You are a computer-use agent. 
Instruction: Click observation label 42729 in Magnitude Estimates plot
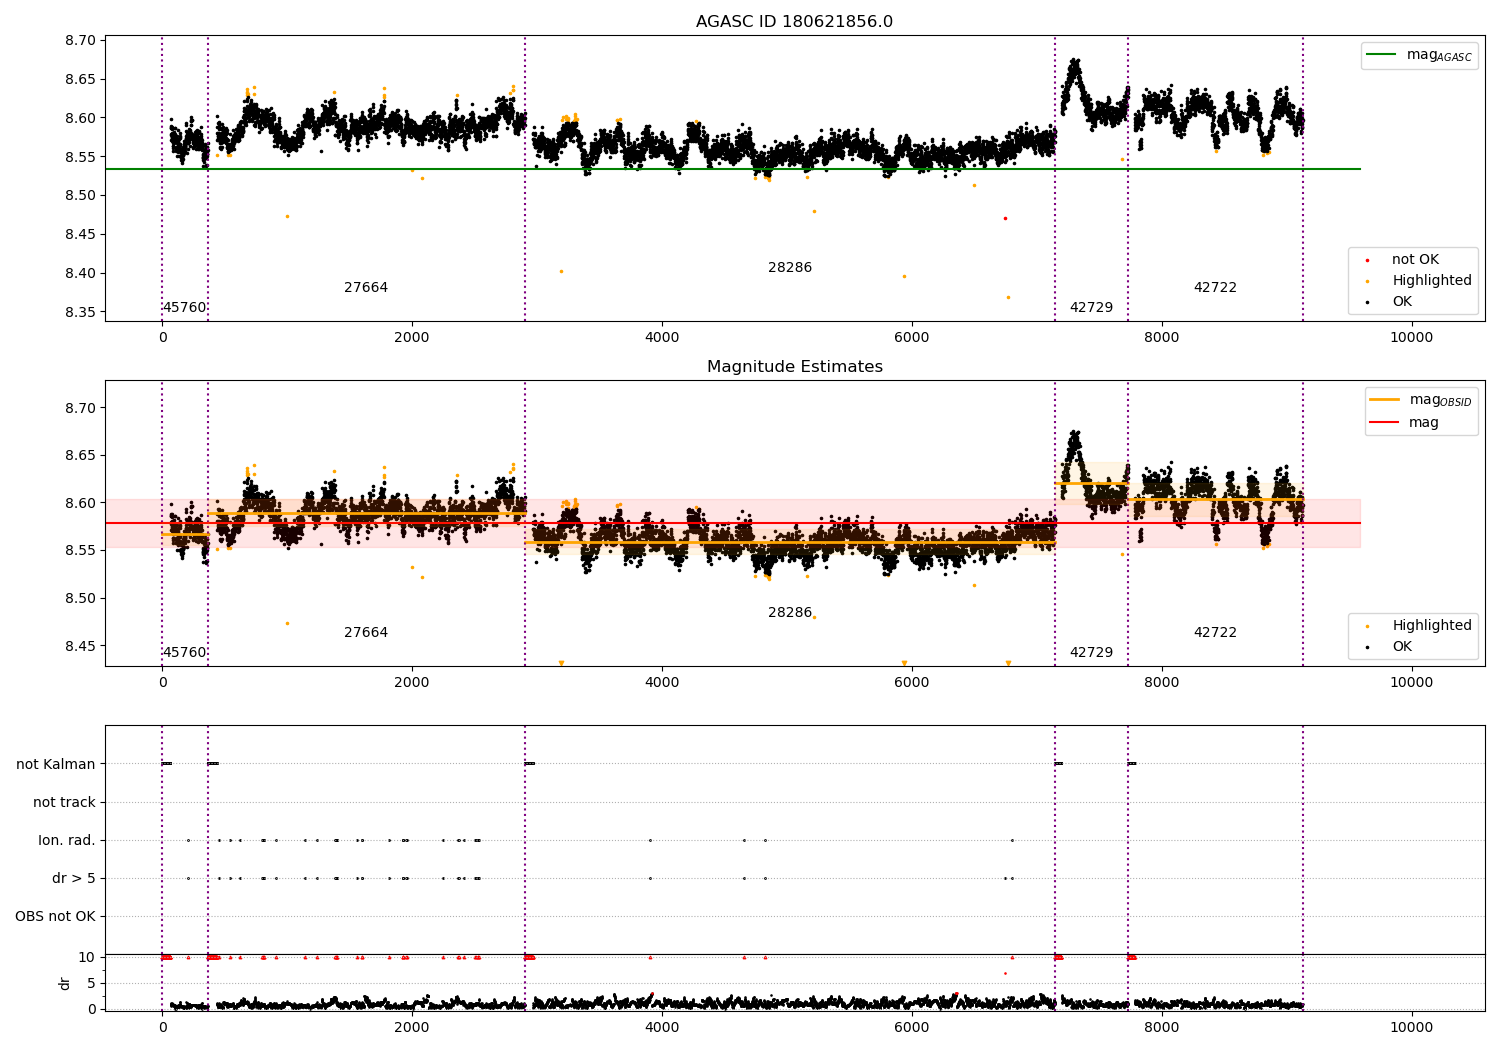pos(1091,653)
